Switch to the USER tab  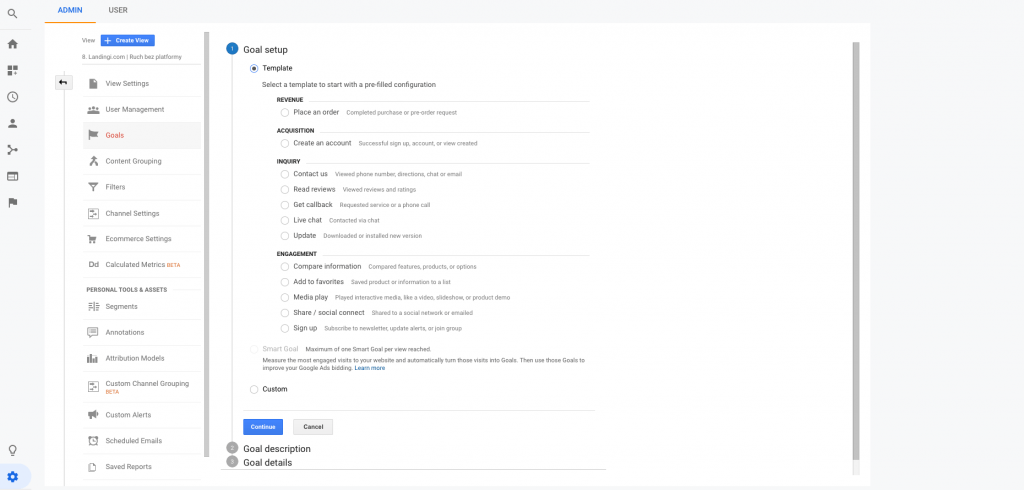coord(118,10)
